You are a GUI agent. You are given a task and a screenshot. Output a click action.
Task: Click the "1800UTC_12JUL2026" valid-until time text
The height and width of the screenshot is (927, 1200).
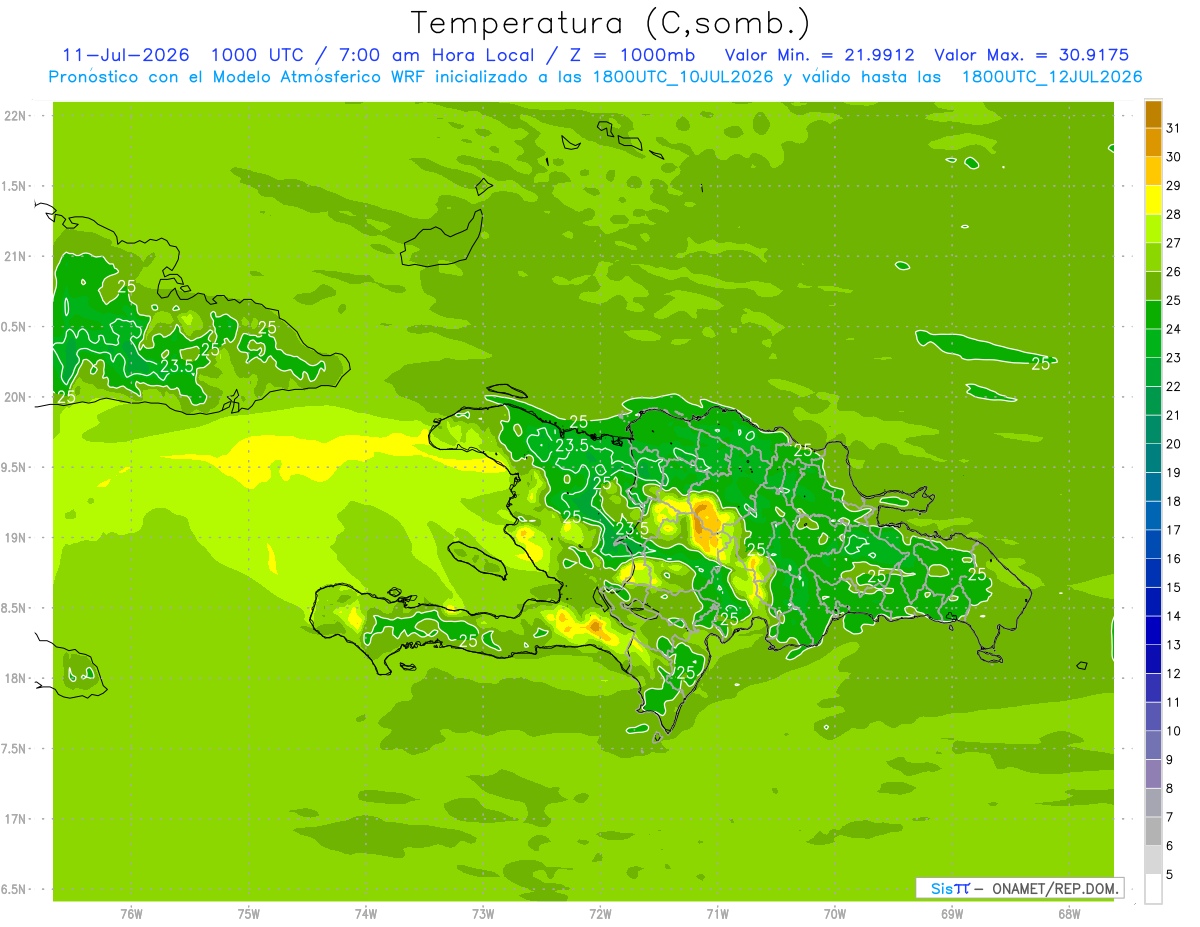[x=1051, y=77]
